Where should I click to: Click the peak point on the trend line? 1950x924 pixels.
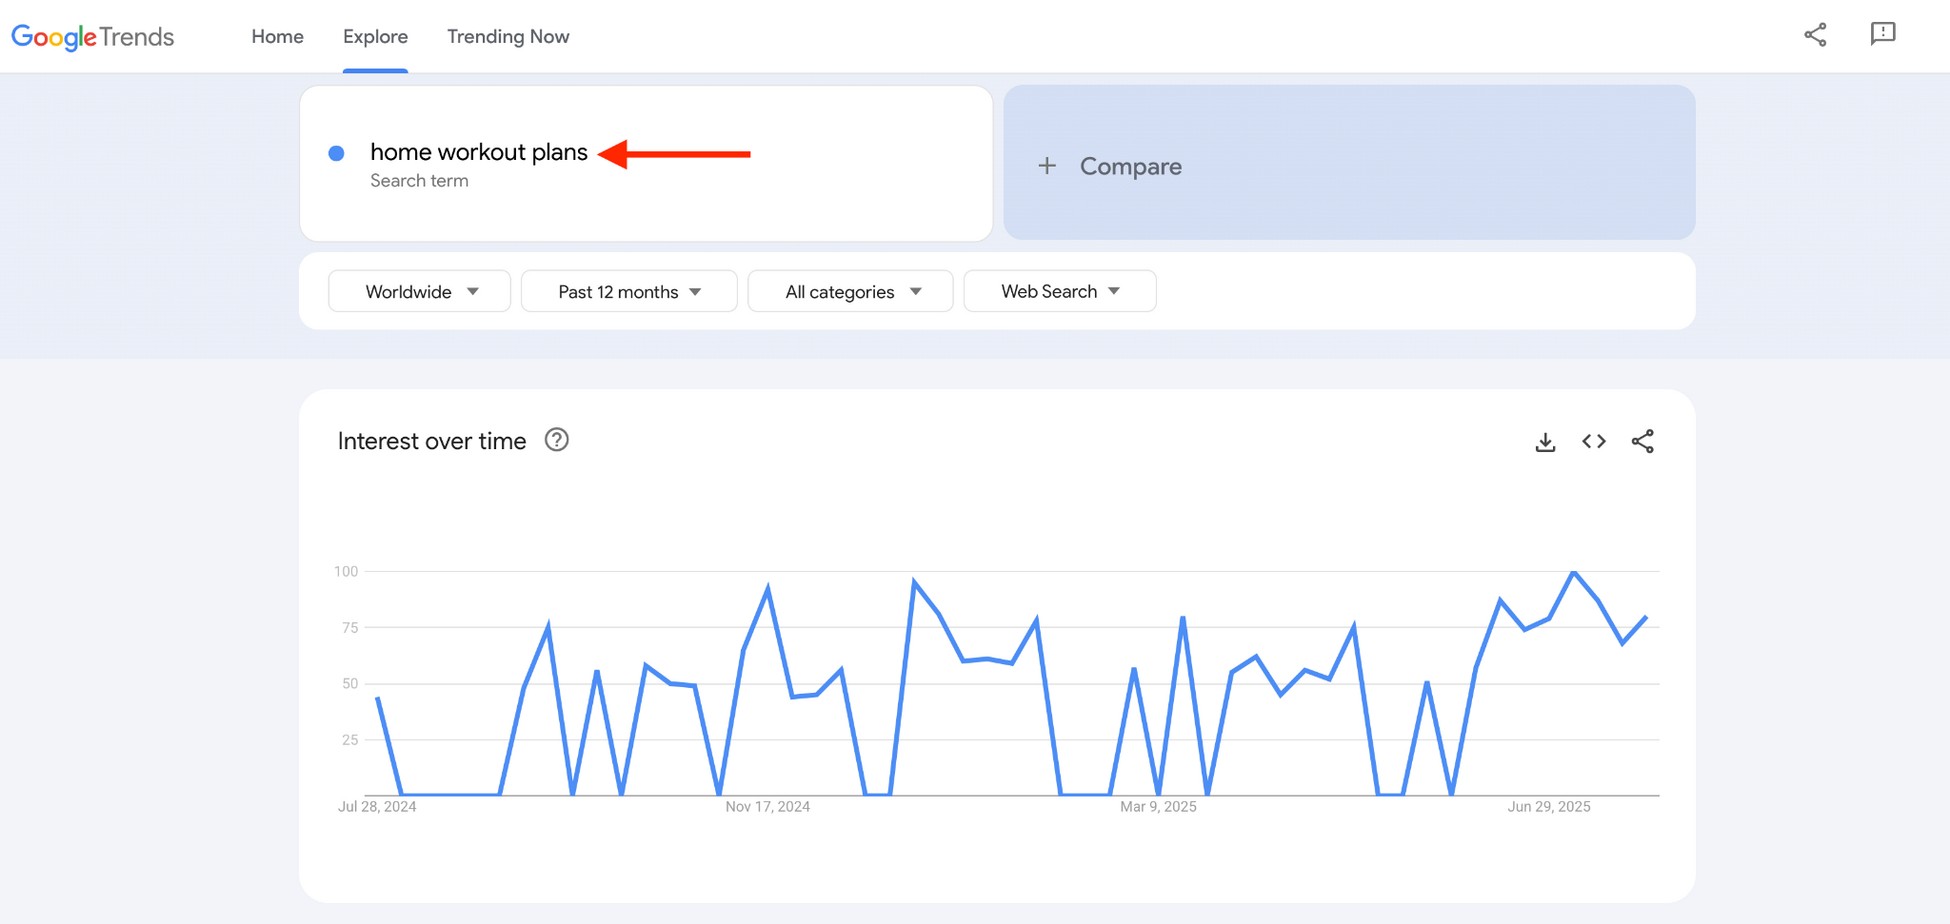click(x=1572, y=572)
